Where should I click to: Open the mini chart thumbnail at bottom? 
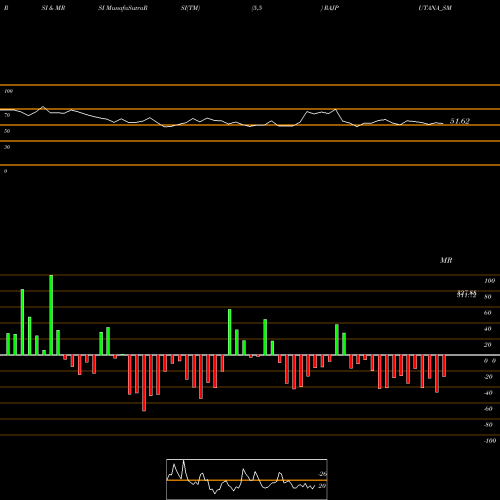coord(247,479)
